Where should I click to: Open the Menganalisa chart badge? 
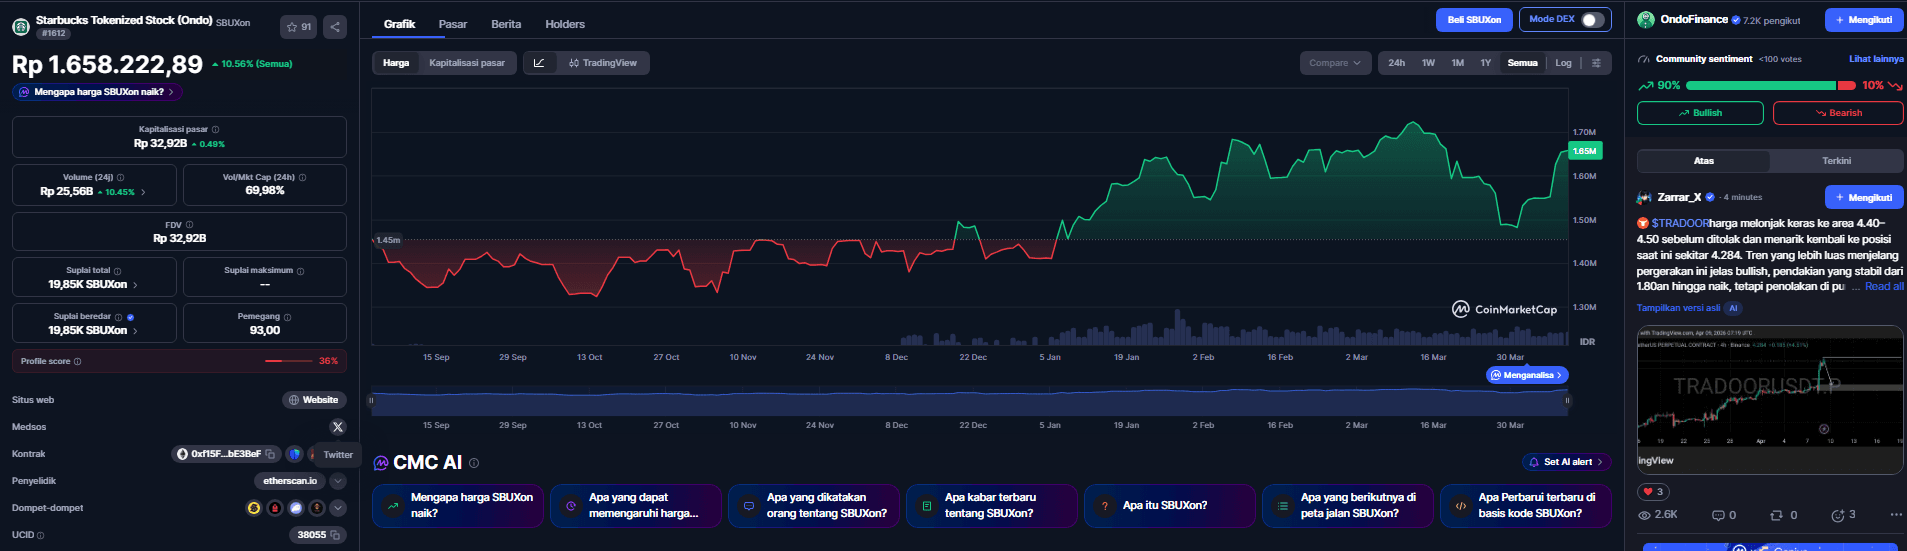coord(1528,375)
